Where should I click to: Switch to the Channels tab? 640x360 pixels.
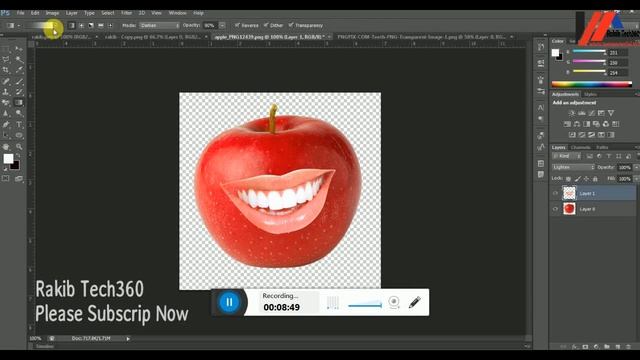[x=580, y=147]
